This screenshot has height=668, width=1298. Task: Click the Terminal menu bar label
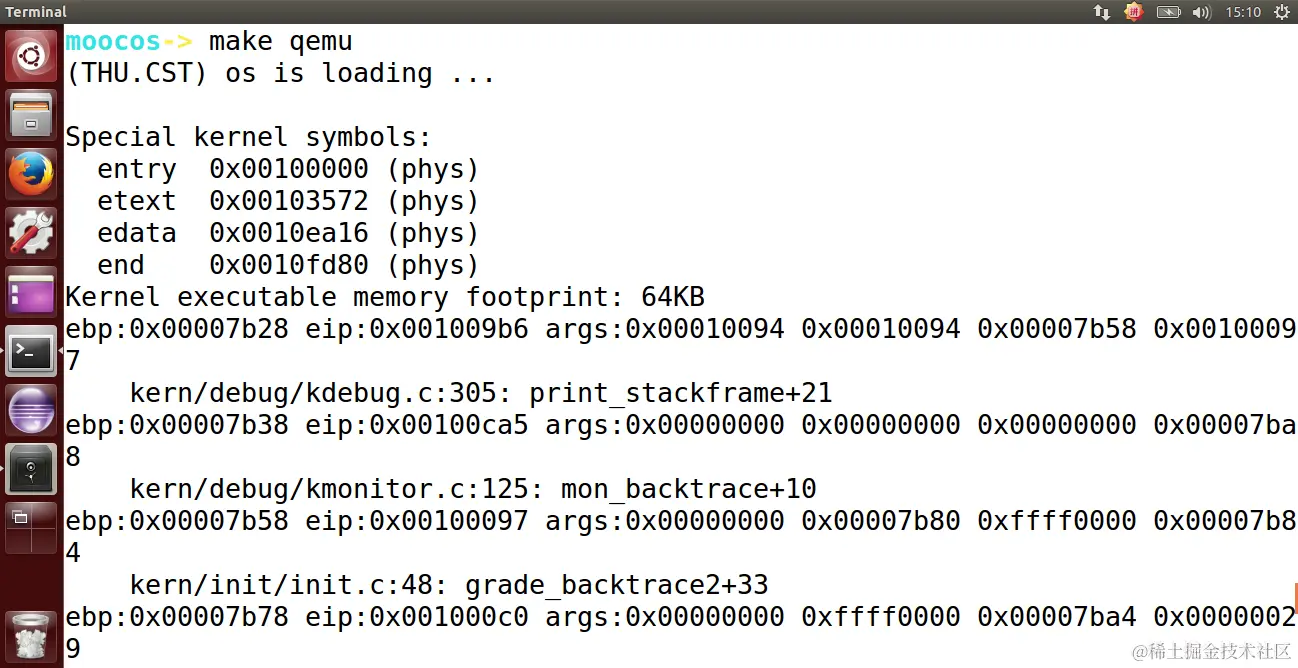(36, 12)
